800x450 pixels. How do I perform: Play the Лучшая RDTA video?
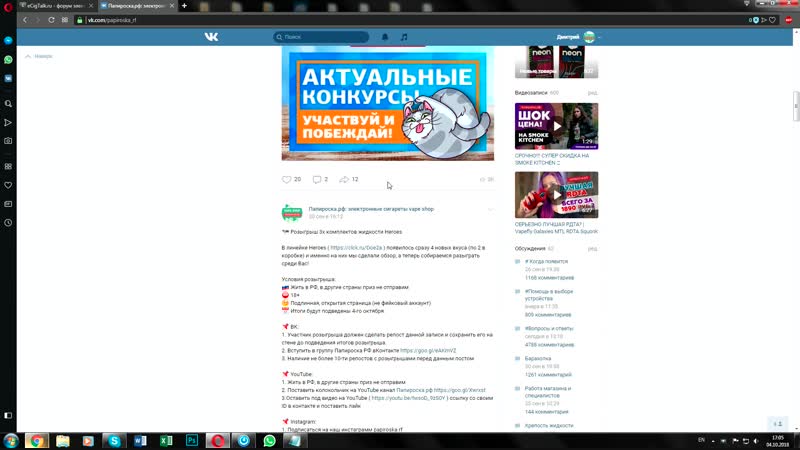[557, 195]
